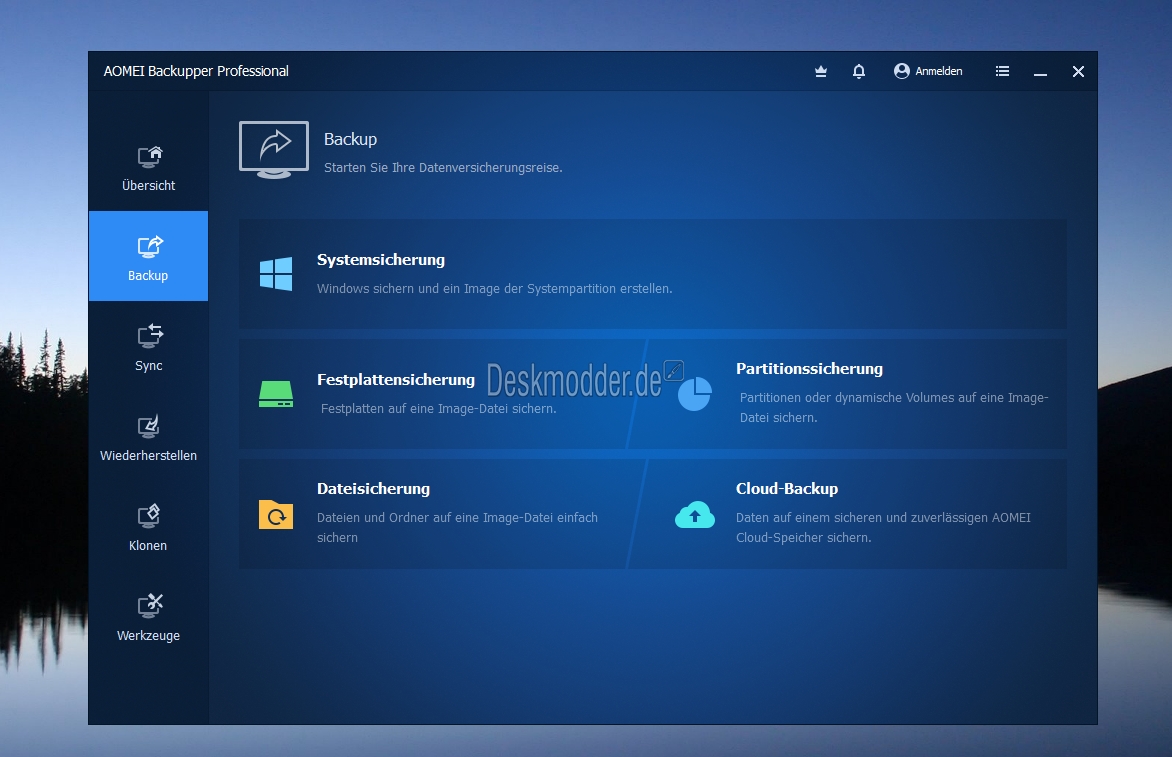Click 'Dateien und Ordner auf eine Image-Datei' text

(457, 528)
